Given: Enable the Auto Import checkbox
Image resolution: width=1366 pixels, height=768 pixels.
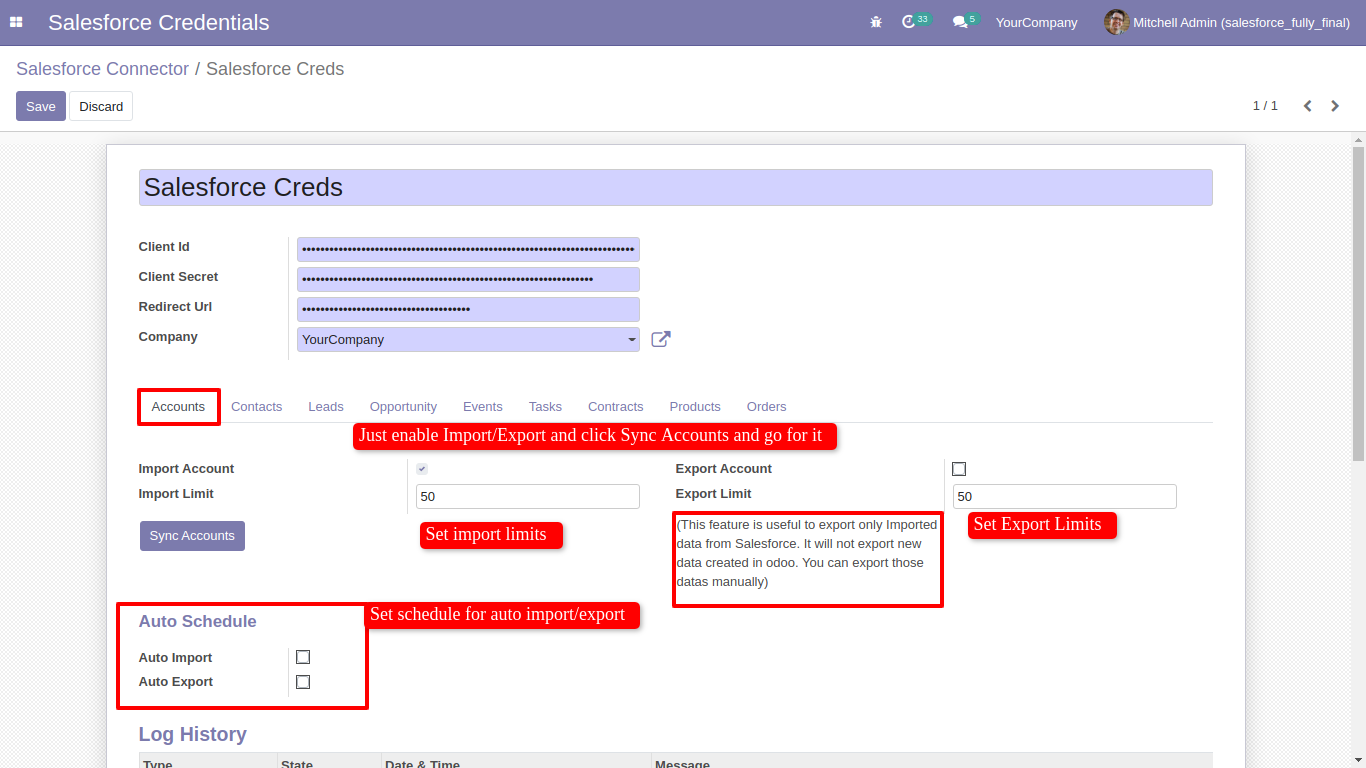Looking at the screenshot, I should pos(303,657).
